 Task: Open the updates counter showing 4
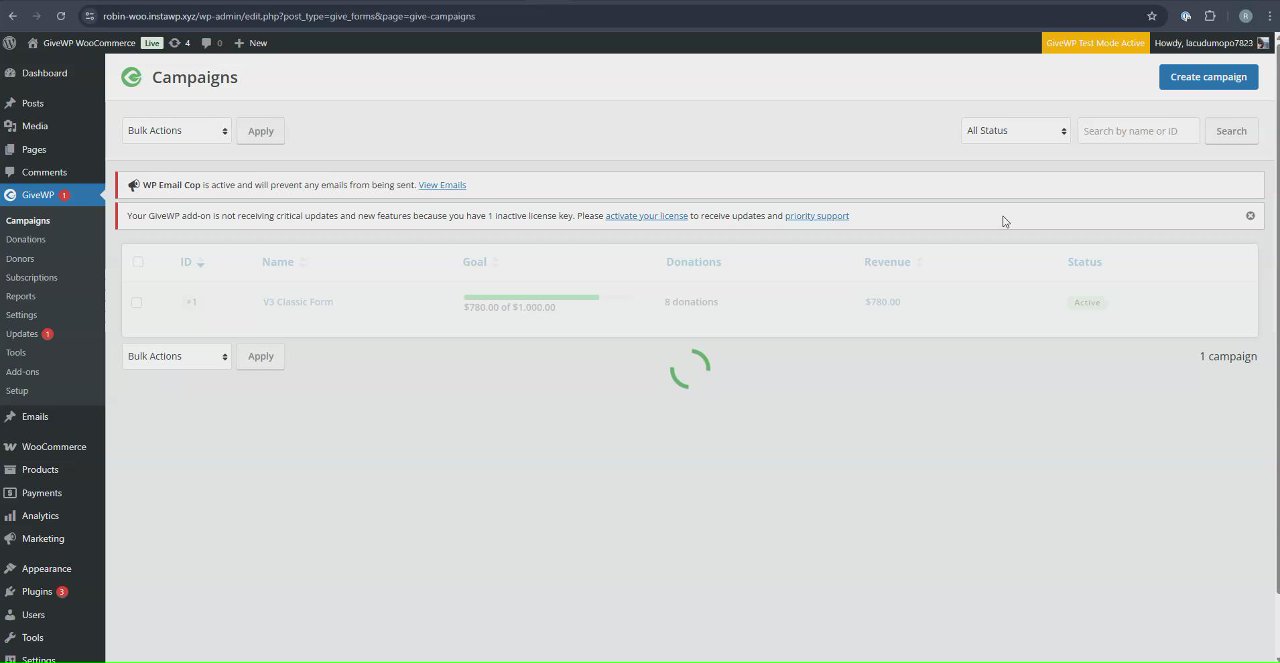[x=180, y=43]
